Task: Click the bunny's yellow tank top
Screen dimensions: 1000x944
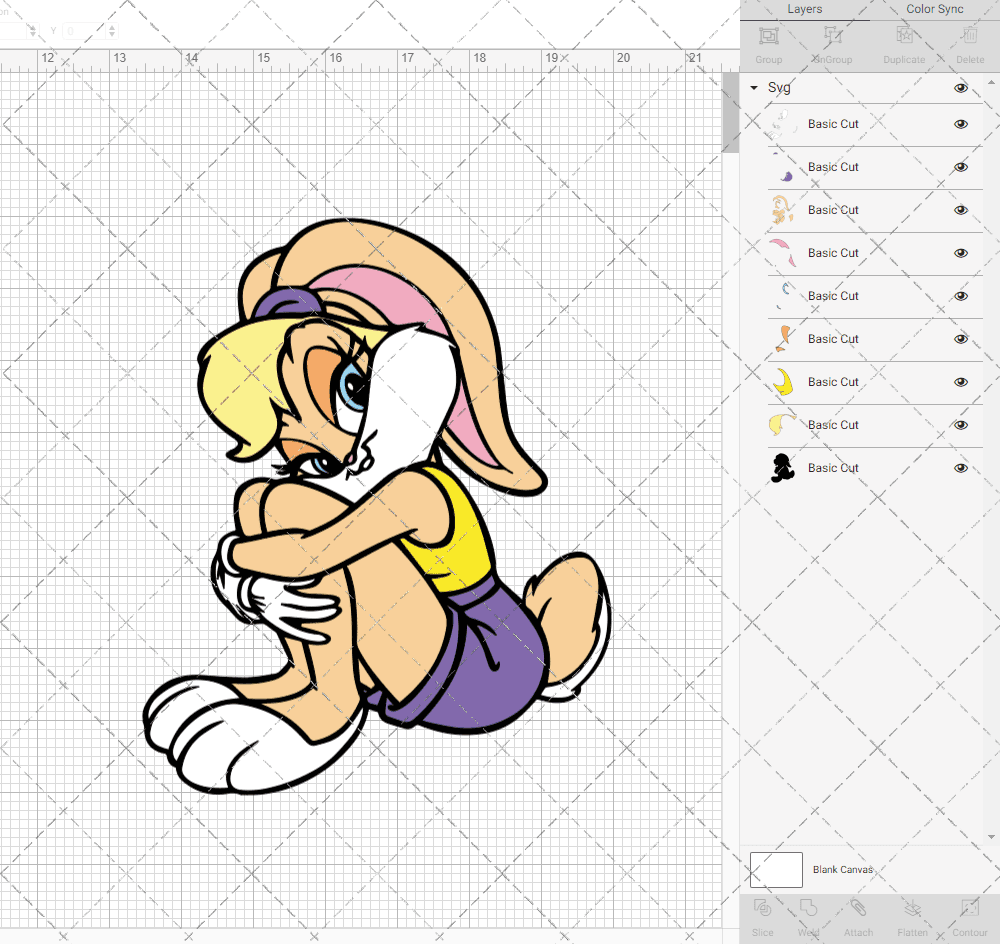Action: [466, 542]
